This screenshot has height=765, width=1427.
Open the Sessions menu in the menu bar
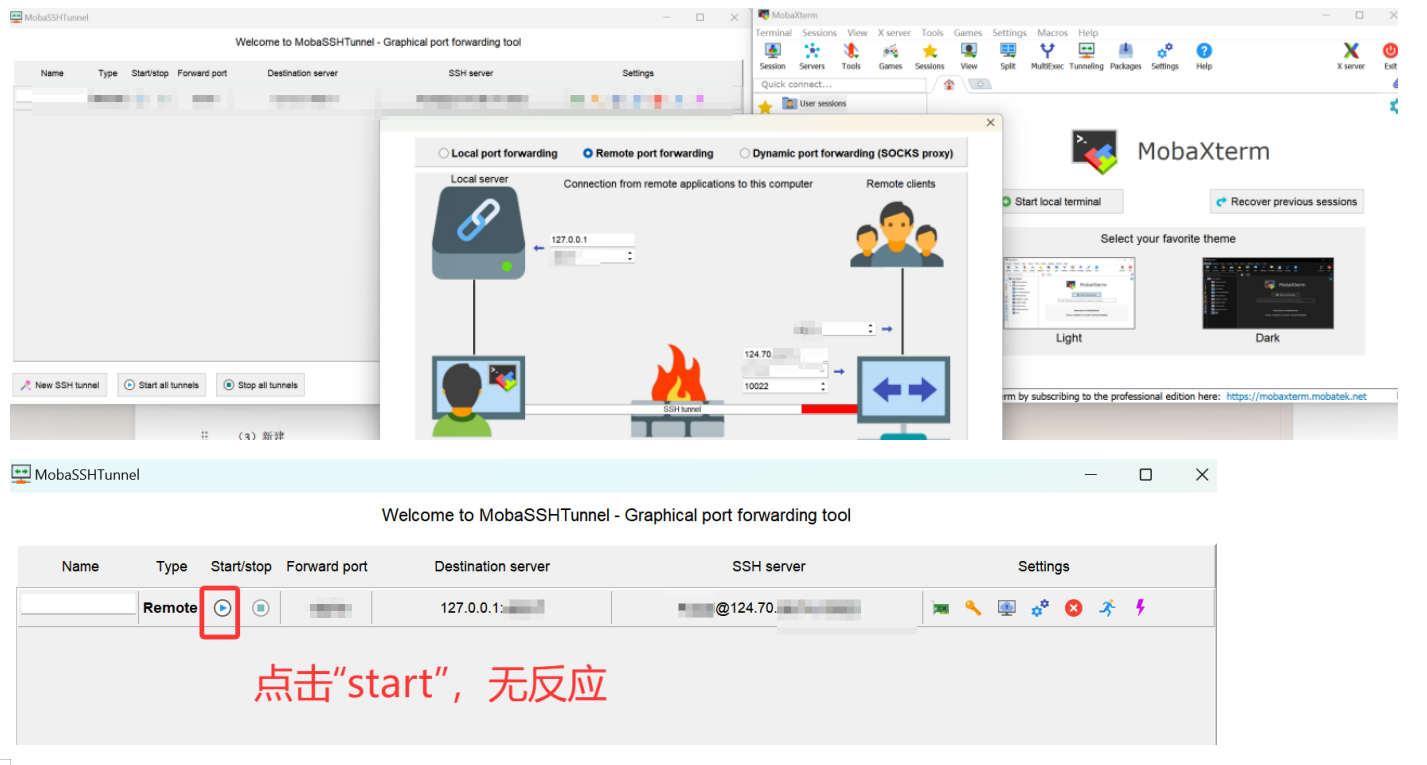(819, 33)
